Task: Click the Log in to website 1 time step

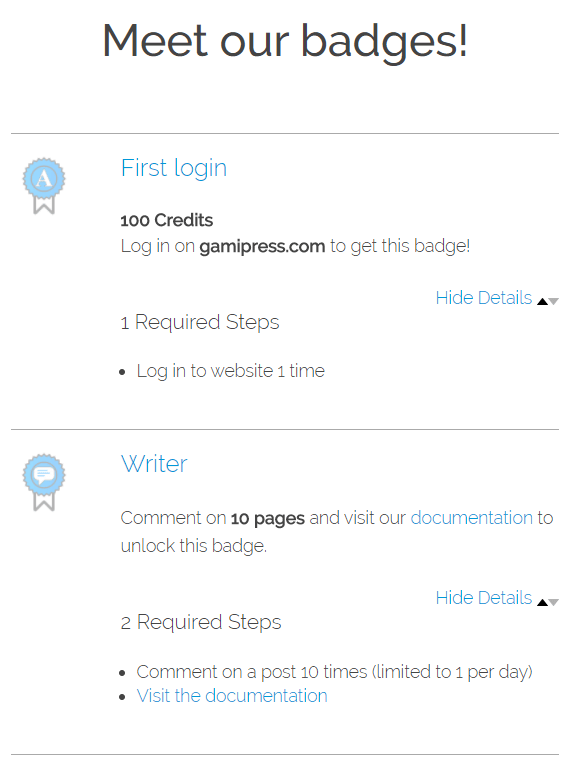Action: [x=231, y=371]
